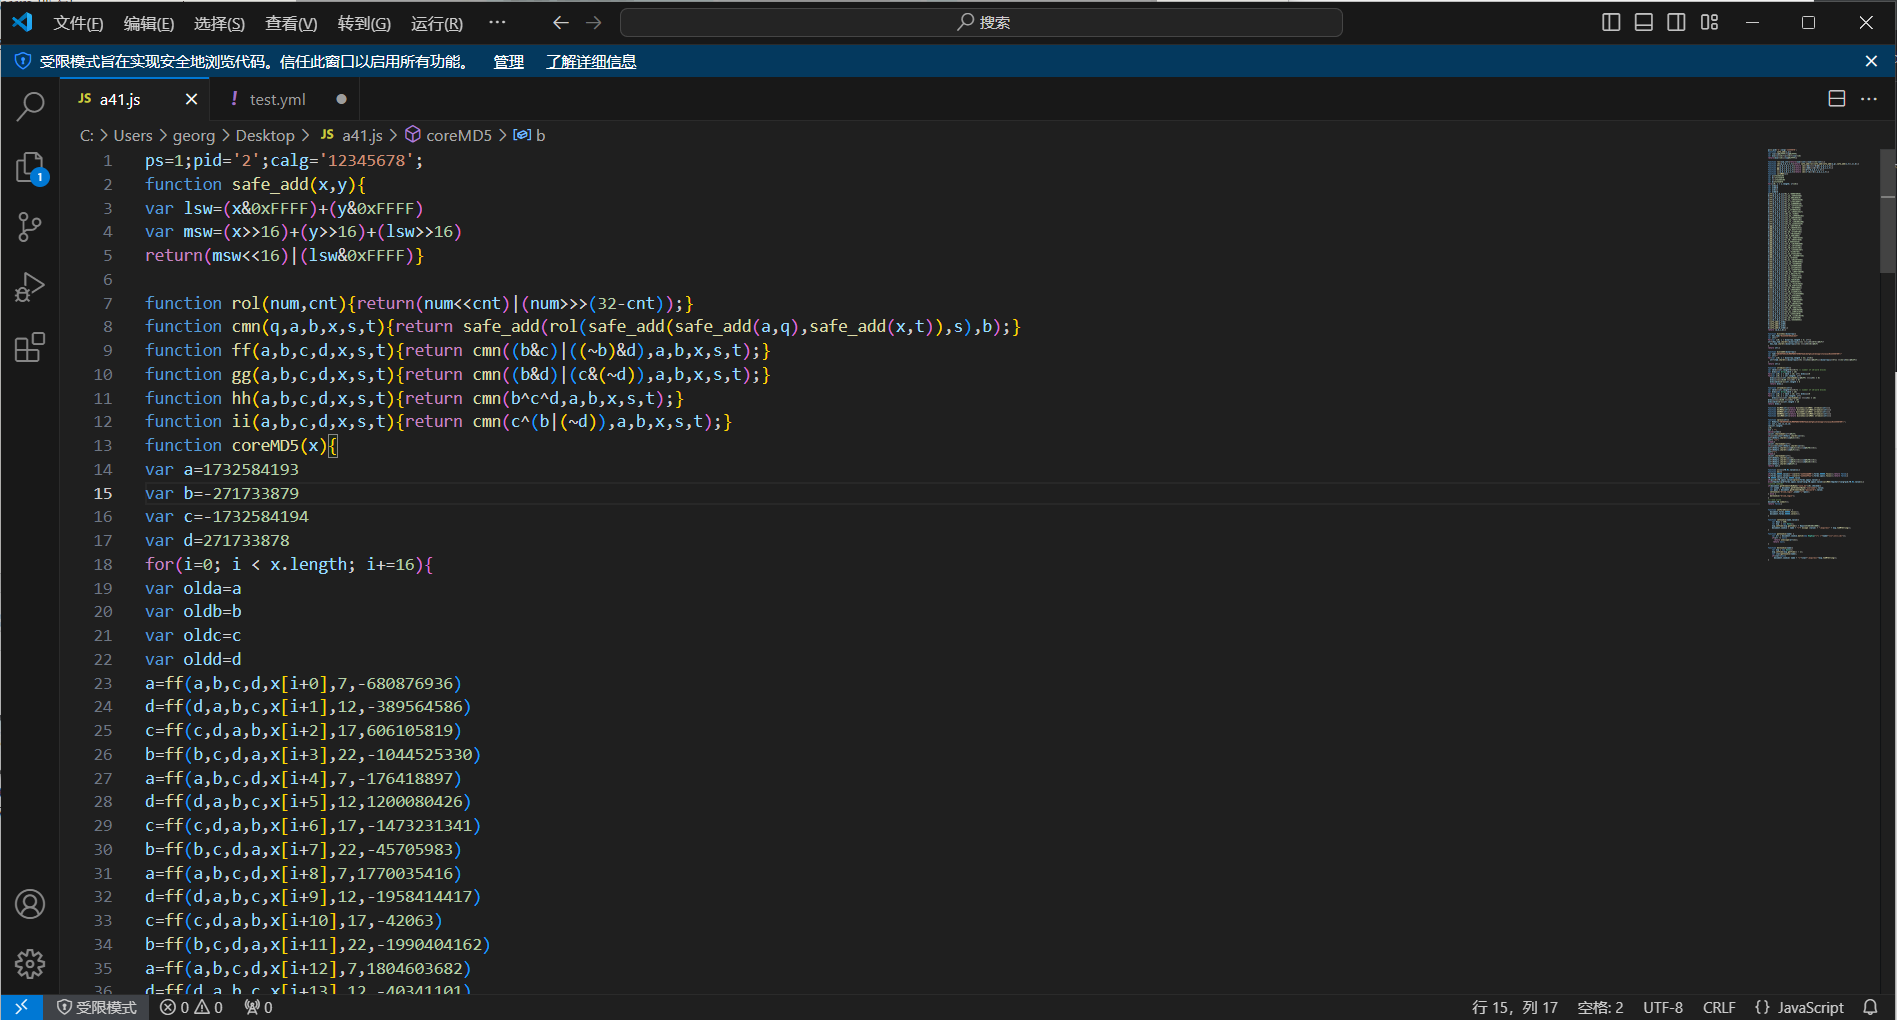Click the Learn More link in banner
The height and width of the screenshot is (1020, 1897).
[x=591, y=62]
